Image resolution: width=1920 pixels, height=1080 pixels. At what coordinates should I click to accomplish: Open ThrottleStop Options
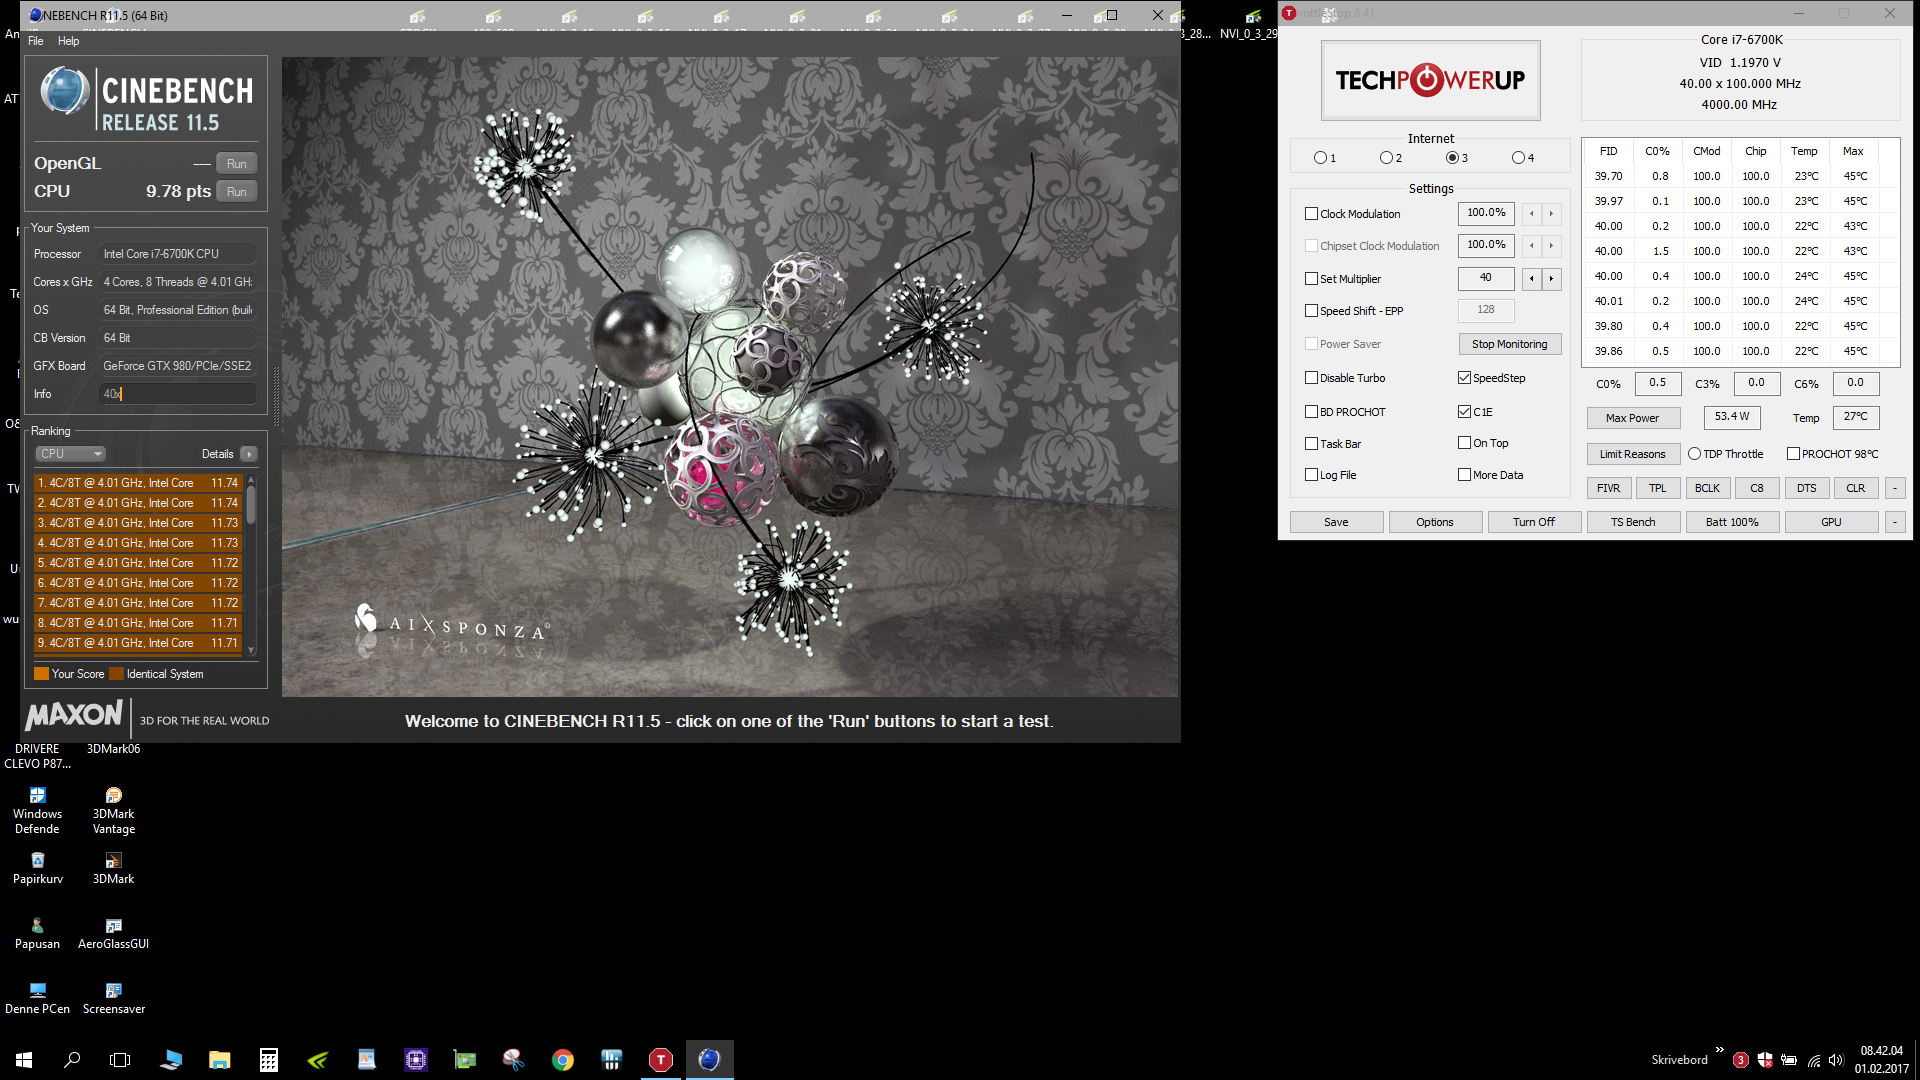(1435, 522)
